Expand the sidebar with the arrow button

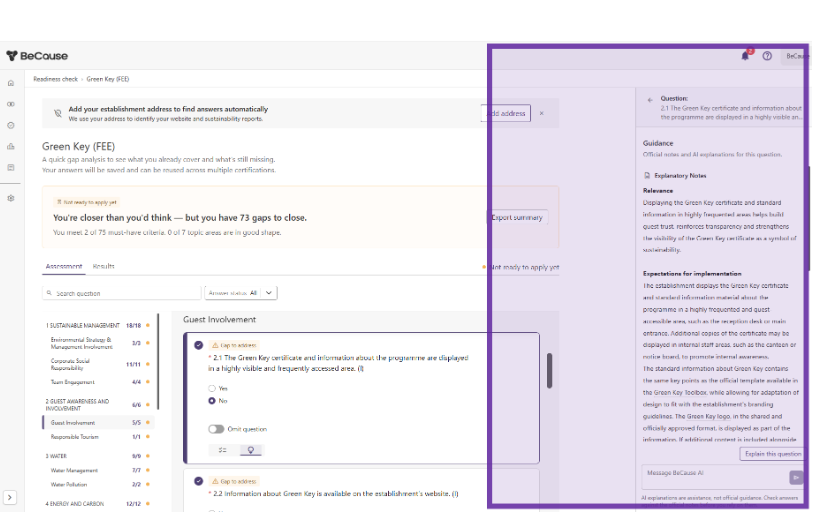point(10,497)
